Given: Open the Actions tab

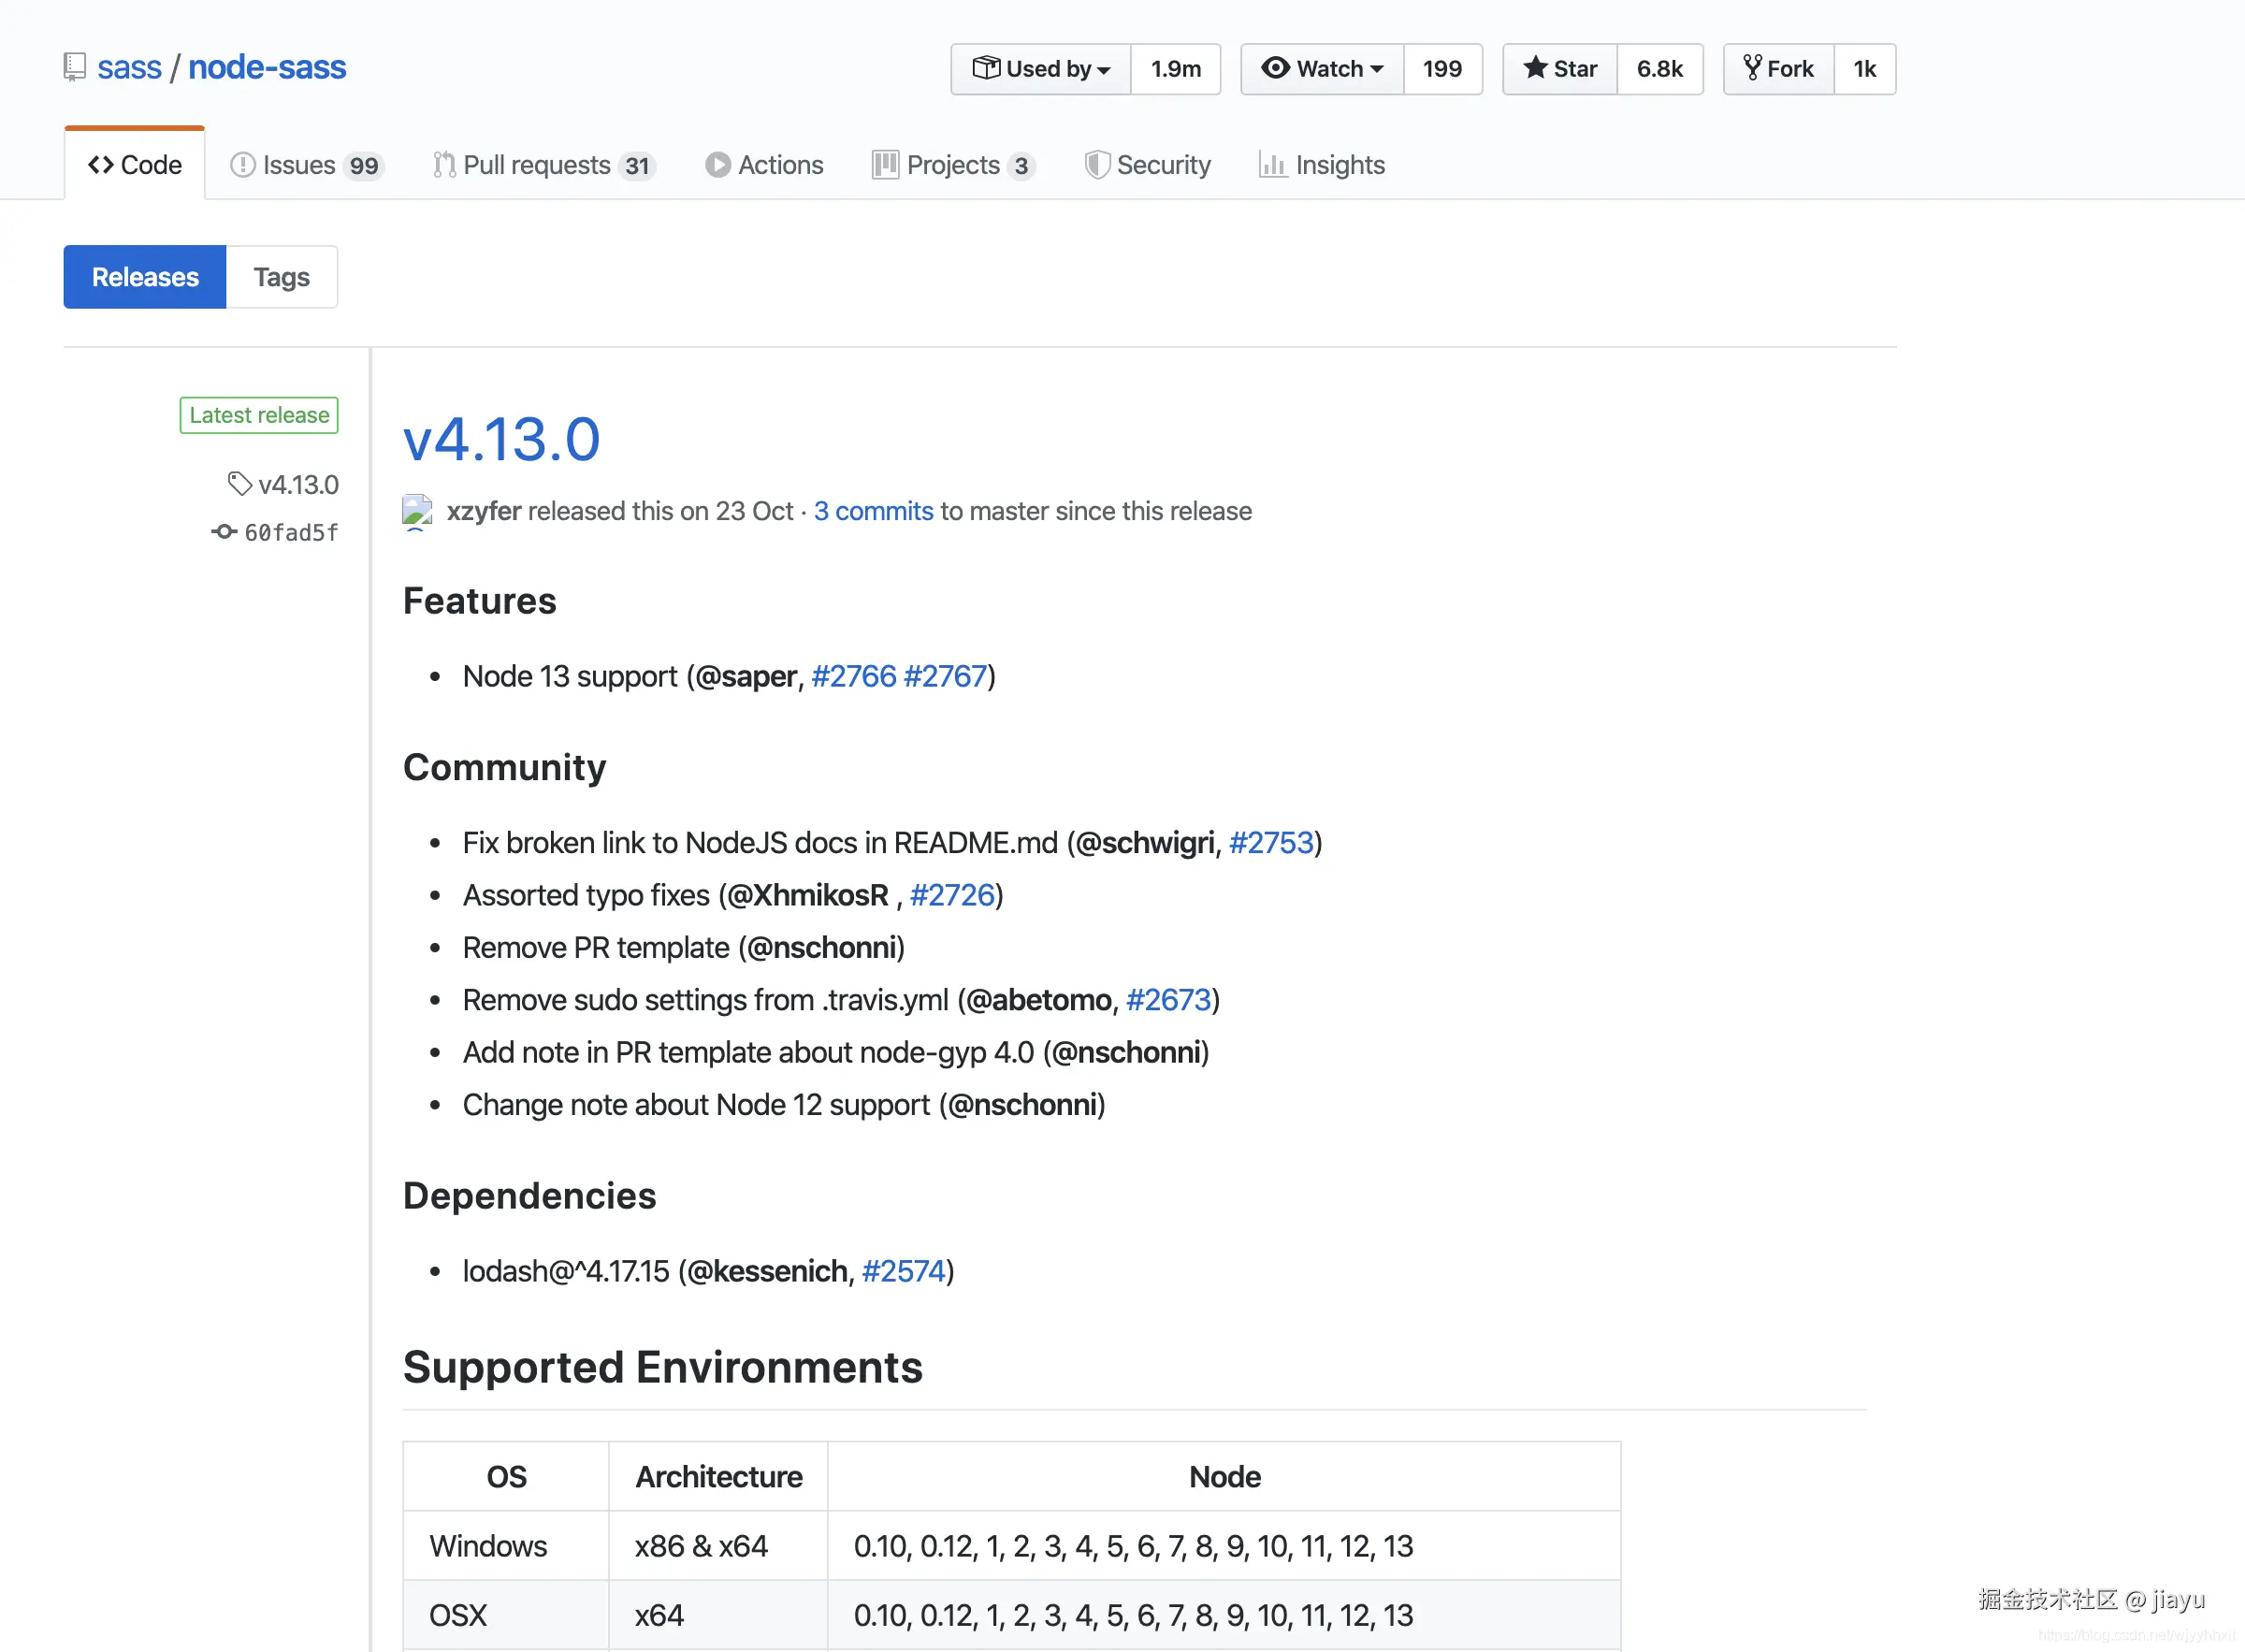Looking at the screenshot, I should (764, 165).
